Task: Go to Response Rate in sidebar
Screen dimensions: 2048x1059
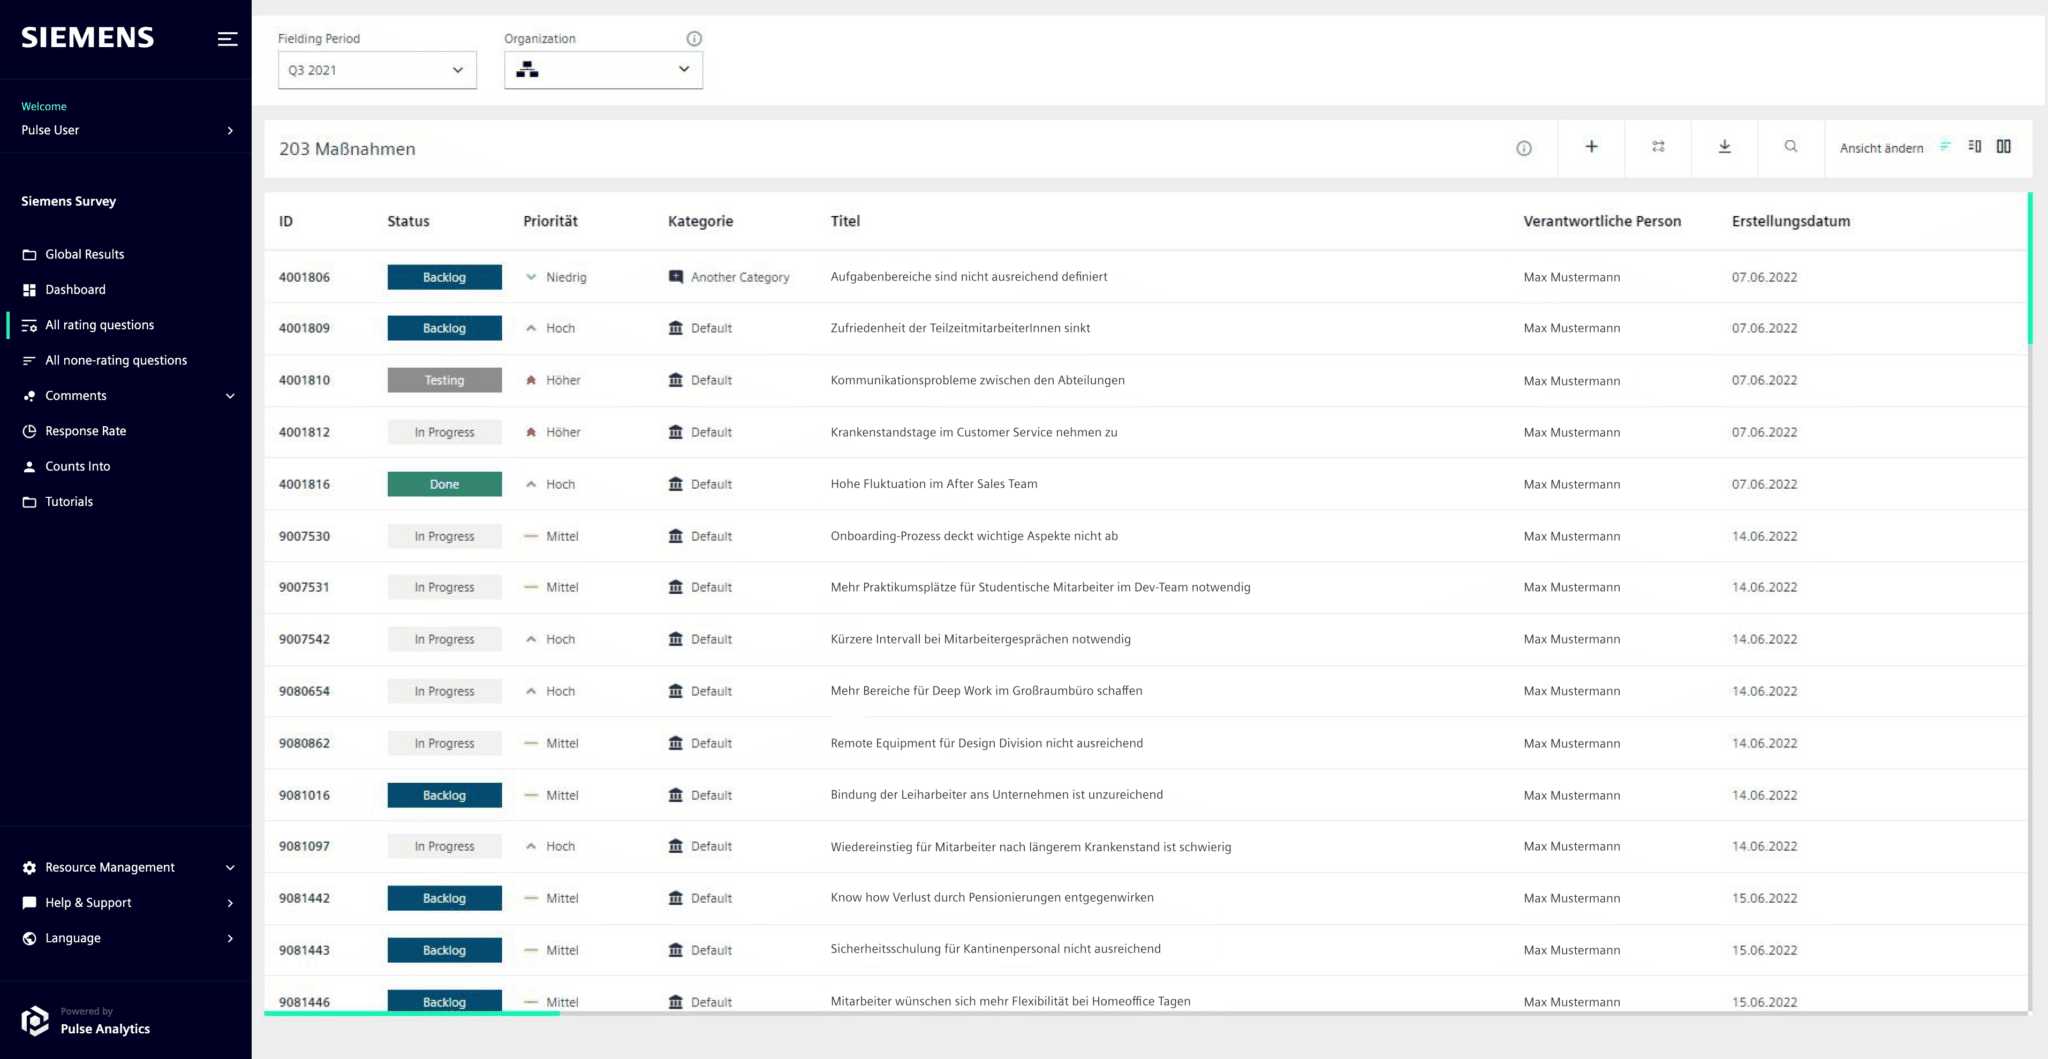Action: pos(85,431)
